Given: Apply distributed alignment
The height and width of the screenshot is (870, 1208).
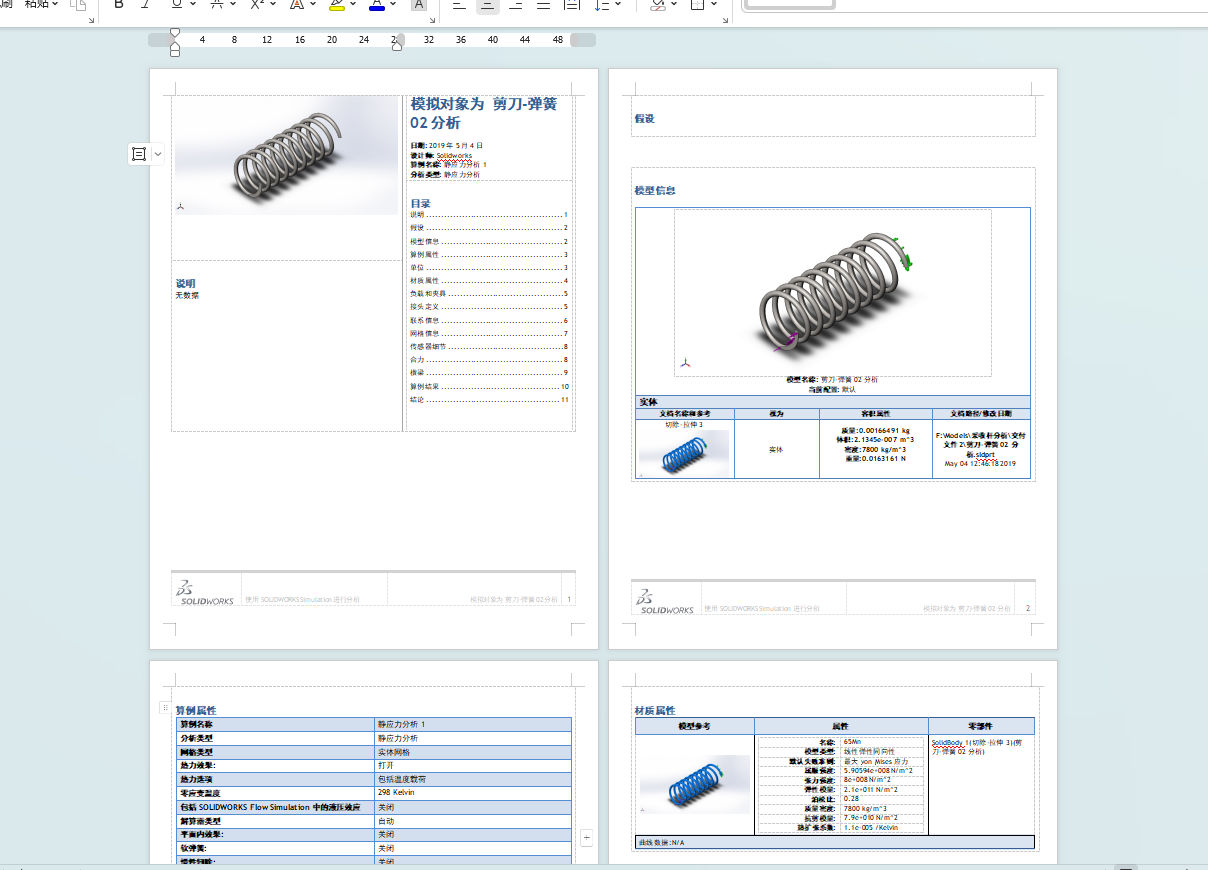Looking at the screenshot, I should coord(572,5).
